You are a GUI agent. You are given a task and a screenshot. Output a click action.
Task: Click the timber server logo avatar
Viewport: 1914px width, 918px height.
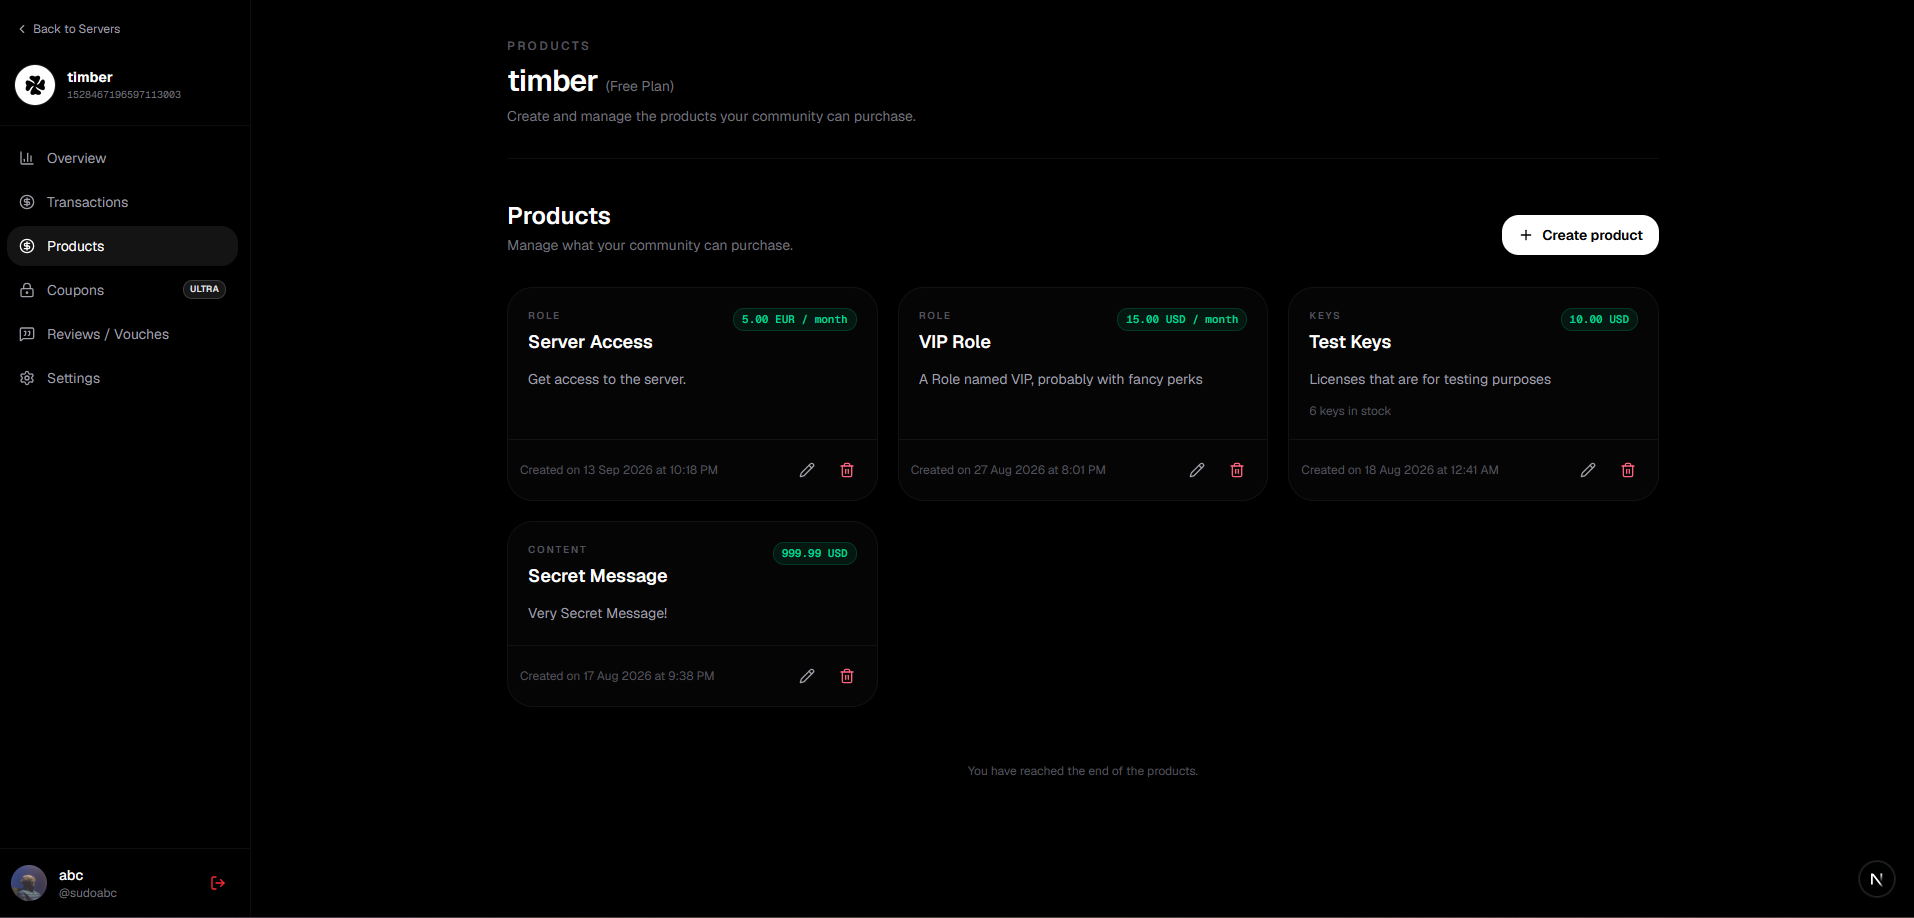(x=35, y=85)
